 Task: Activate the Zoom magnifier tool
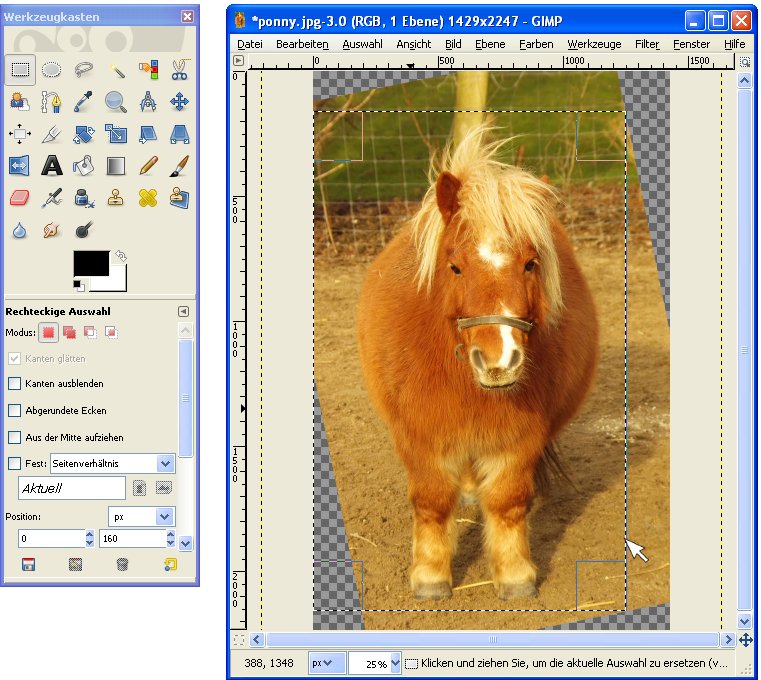pyautogui.click(x=116, y=101)
